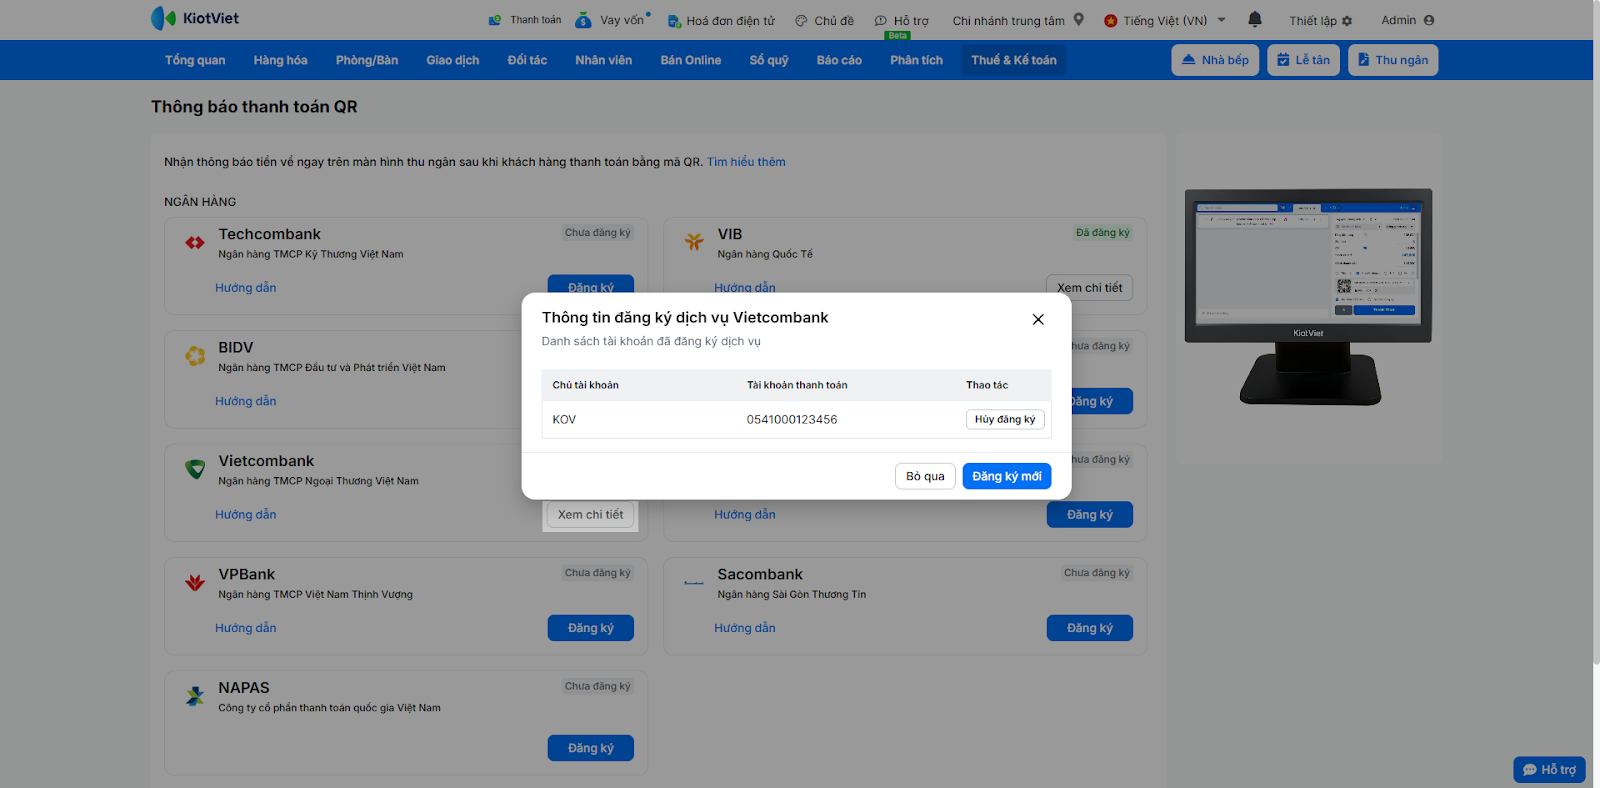The image size is (1600, 788).
Task: Open Nhân viên menu
Action: [604, 60]
